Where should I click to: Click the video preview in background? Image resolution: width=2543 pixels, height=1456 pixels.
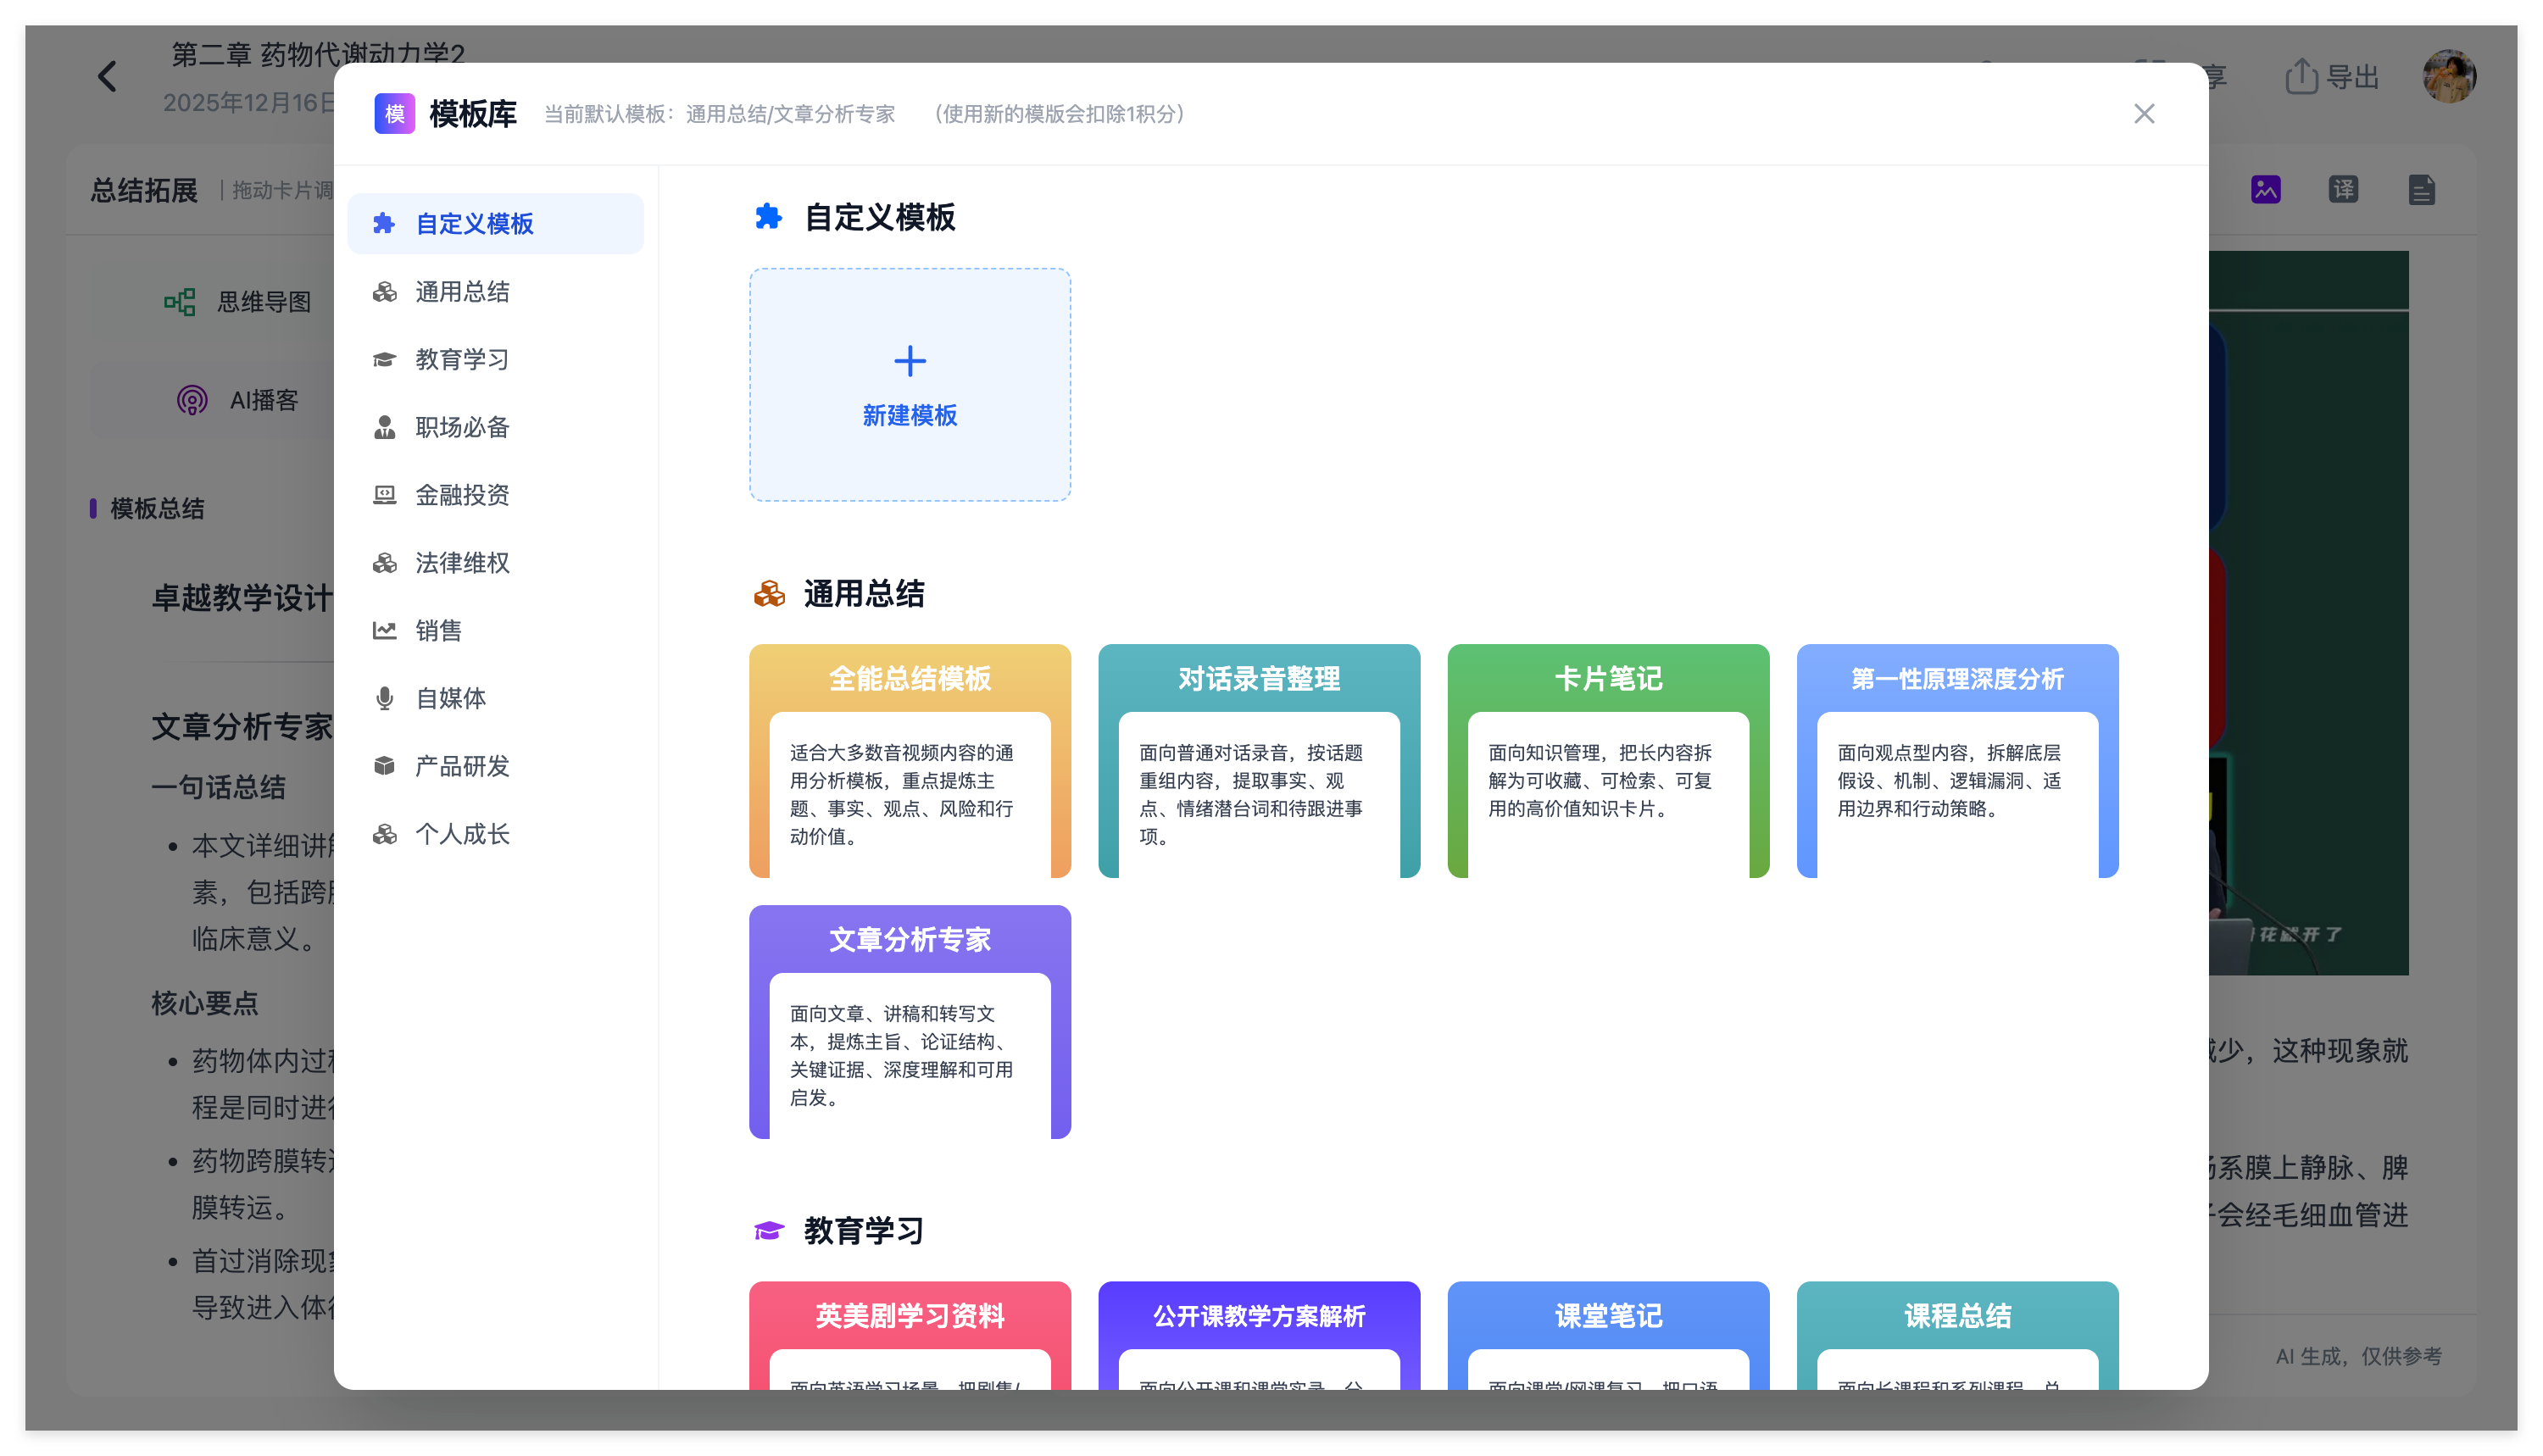[x=2308, y=613]
